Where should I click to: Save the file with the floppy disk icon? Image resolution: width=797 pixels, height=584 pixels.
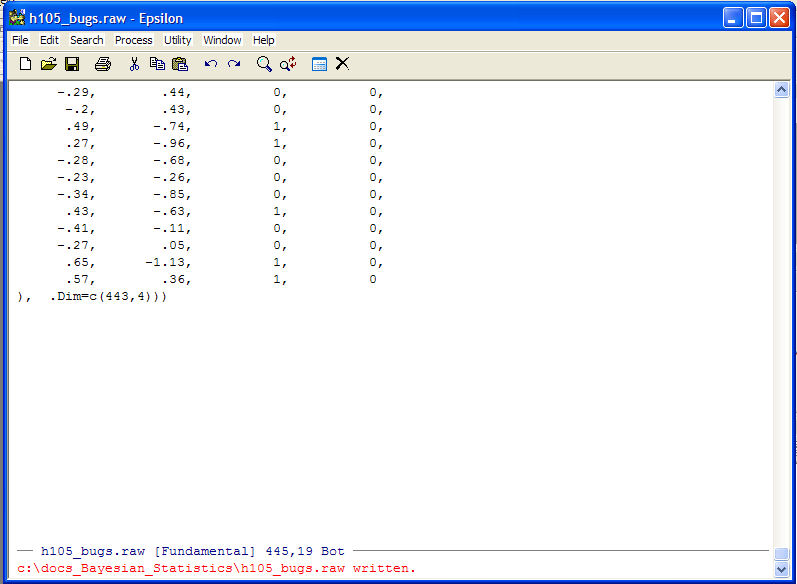[x=72, y=64]
